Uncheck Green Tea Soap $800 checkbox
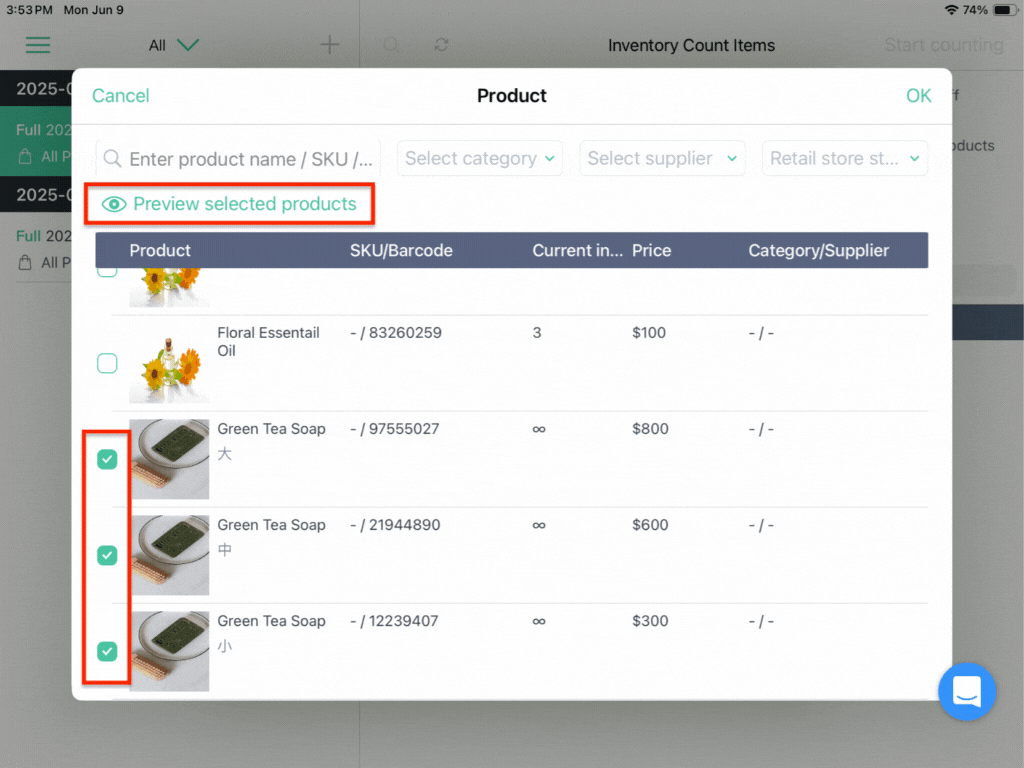 [x=107, y=459]
